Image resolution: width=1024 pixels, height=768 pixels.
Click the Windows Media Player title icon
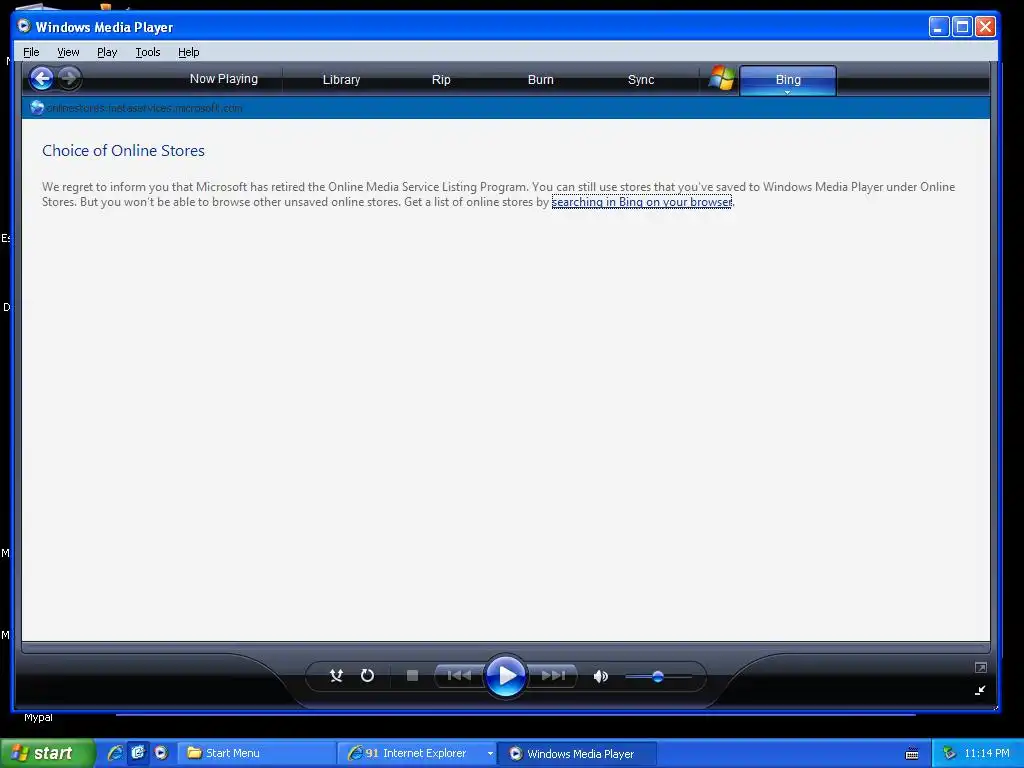(x=24, y=26)
